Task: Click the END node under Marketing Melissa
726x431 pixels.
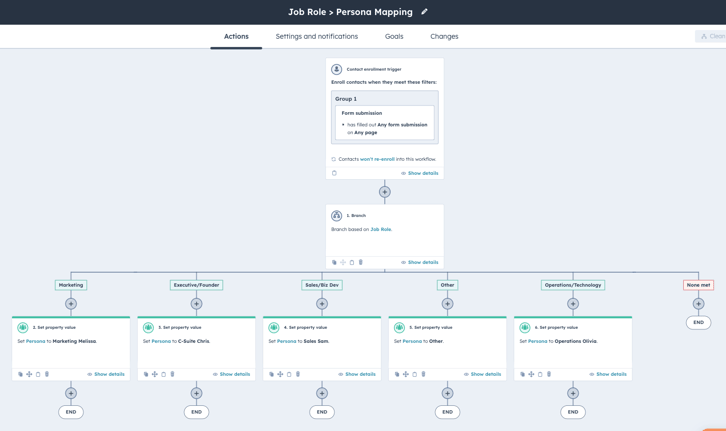Action: pos(71,412)
